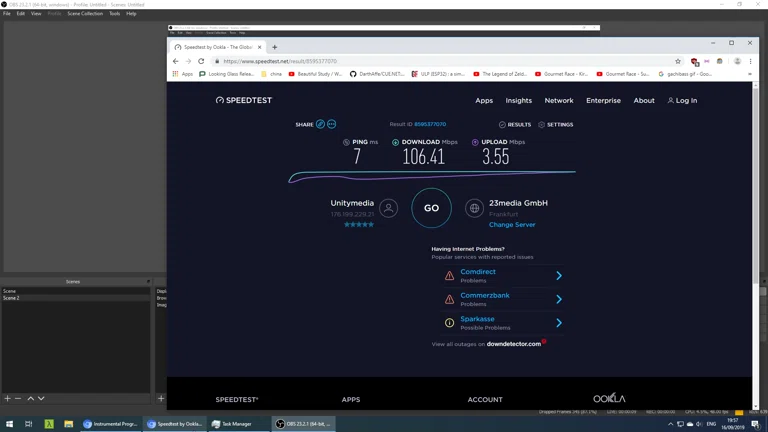Close the Speedtest by Ookla tab
Image resolution: width=768 pixels, height=432 pixels.
[260, 47]
